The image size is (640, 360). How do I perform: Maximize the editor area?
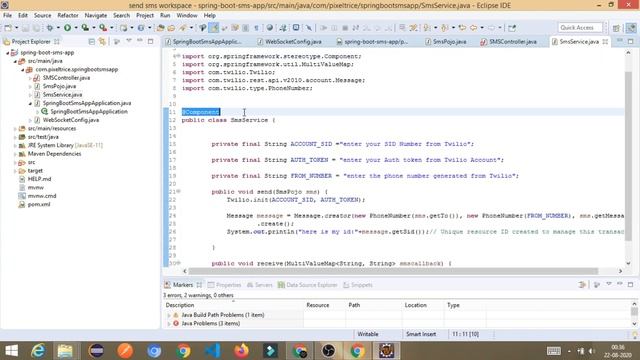pyautogui.click(x=631, y=41)
